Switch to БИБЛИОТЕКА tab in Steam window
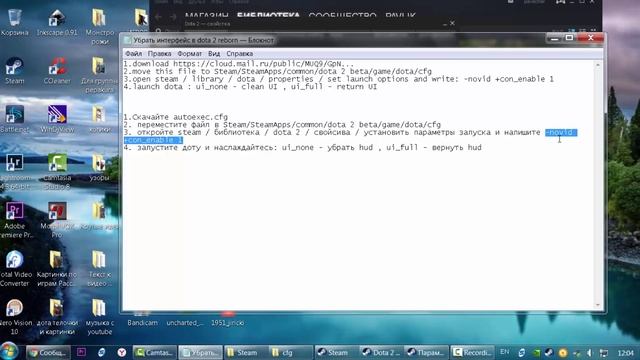640x360 pixels. tap(268, 16)
